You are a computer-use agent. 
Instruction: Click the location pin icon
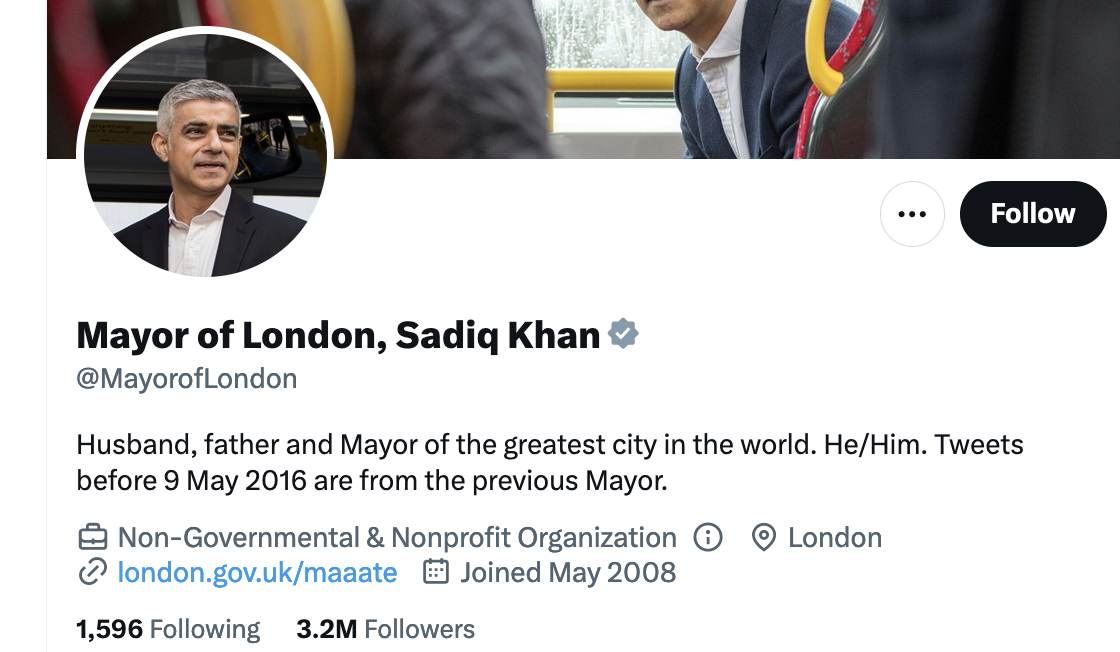click(764, 538)
